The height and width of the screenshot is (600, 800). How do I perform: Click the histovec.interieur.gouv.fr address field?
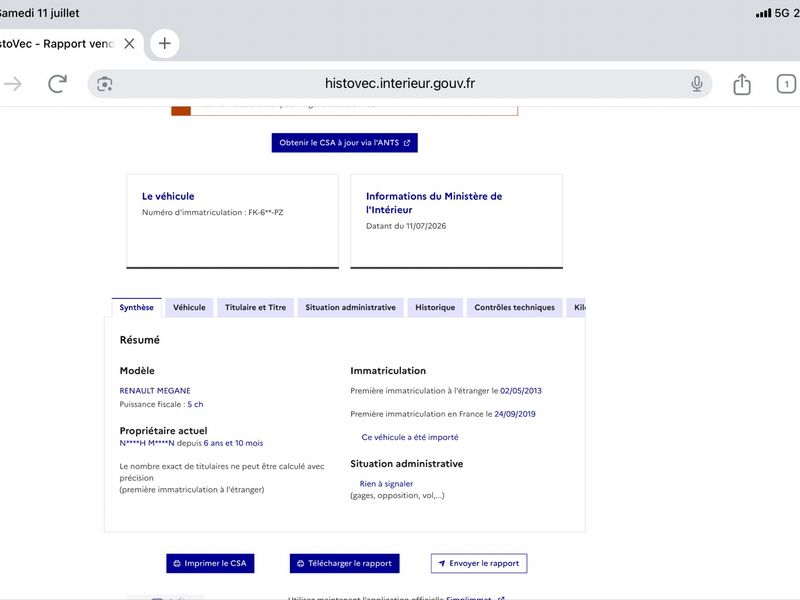[x=399, y=84]
